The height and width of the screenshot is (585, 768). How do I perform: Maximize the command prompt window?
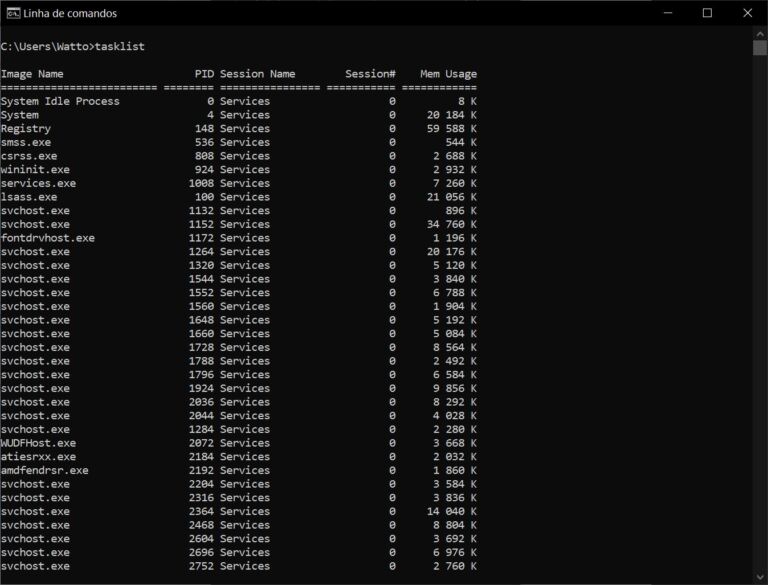[x=707, y=13]
